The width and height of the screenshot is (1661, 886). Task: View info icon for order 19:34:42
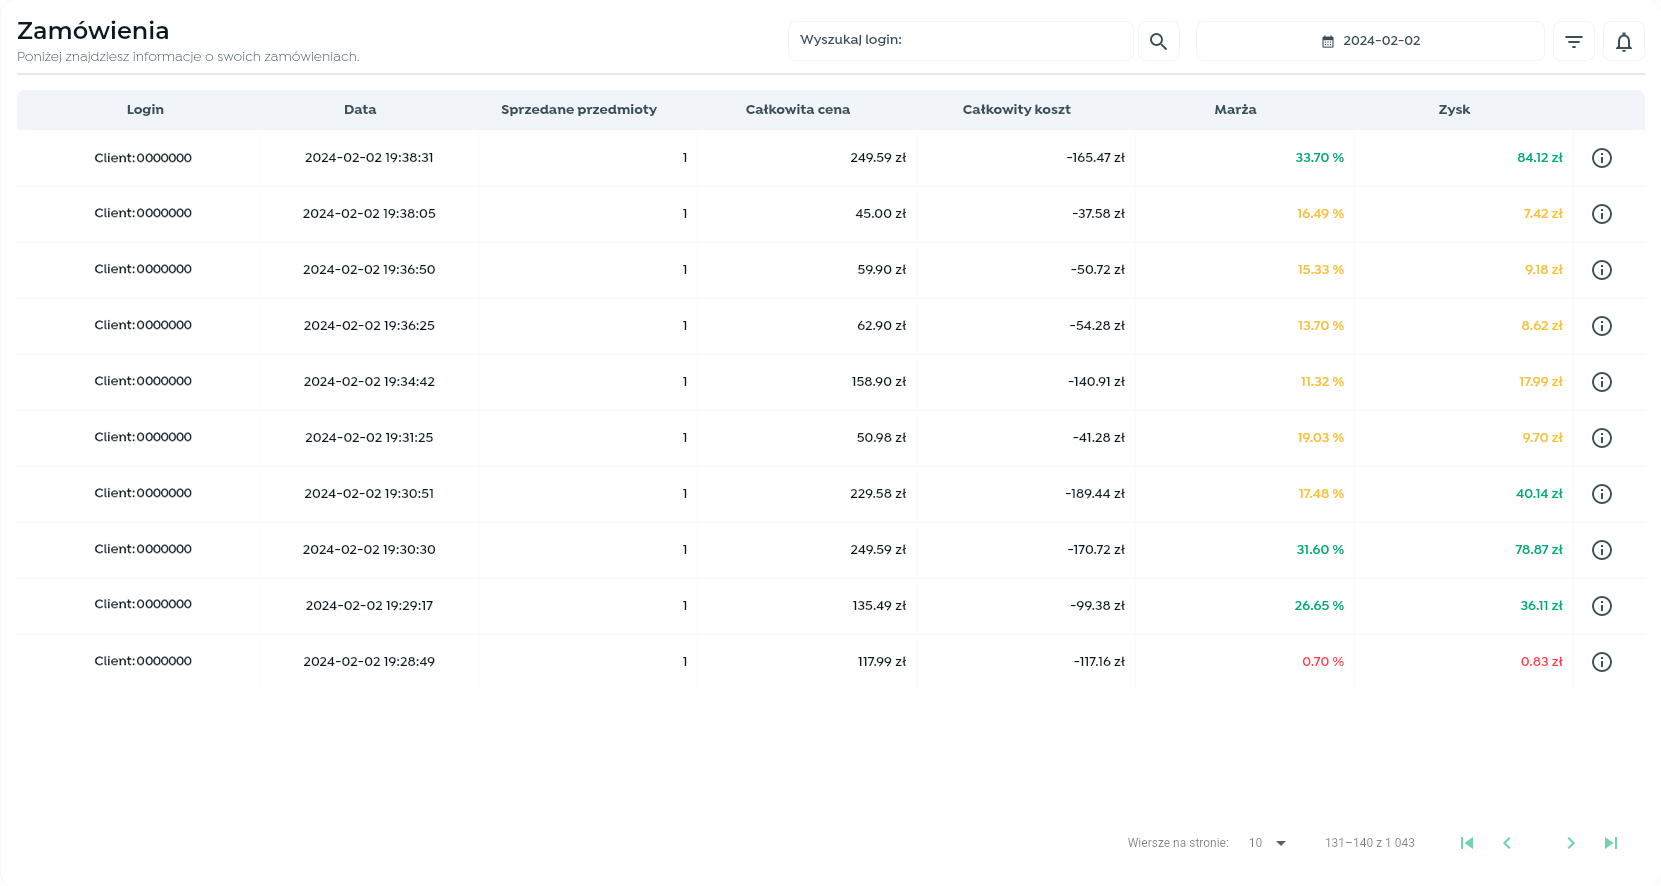pos(1601,382)
